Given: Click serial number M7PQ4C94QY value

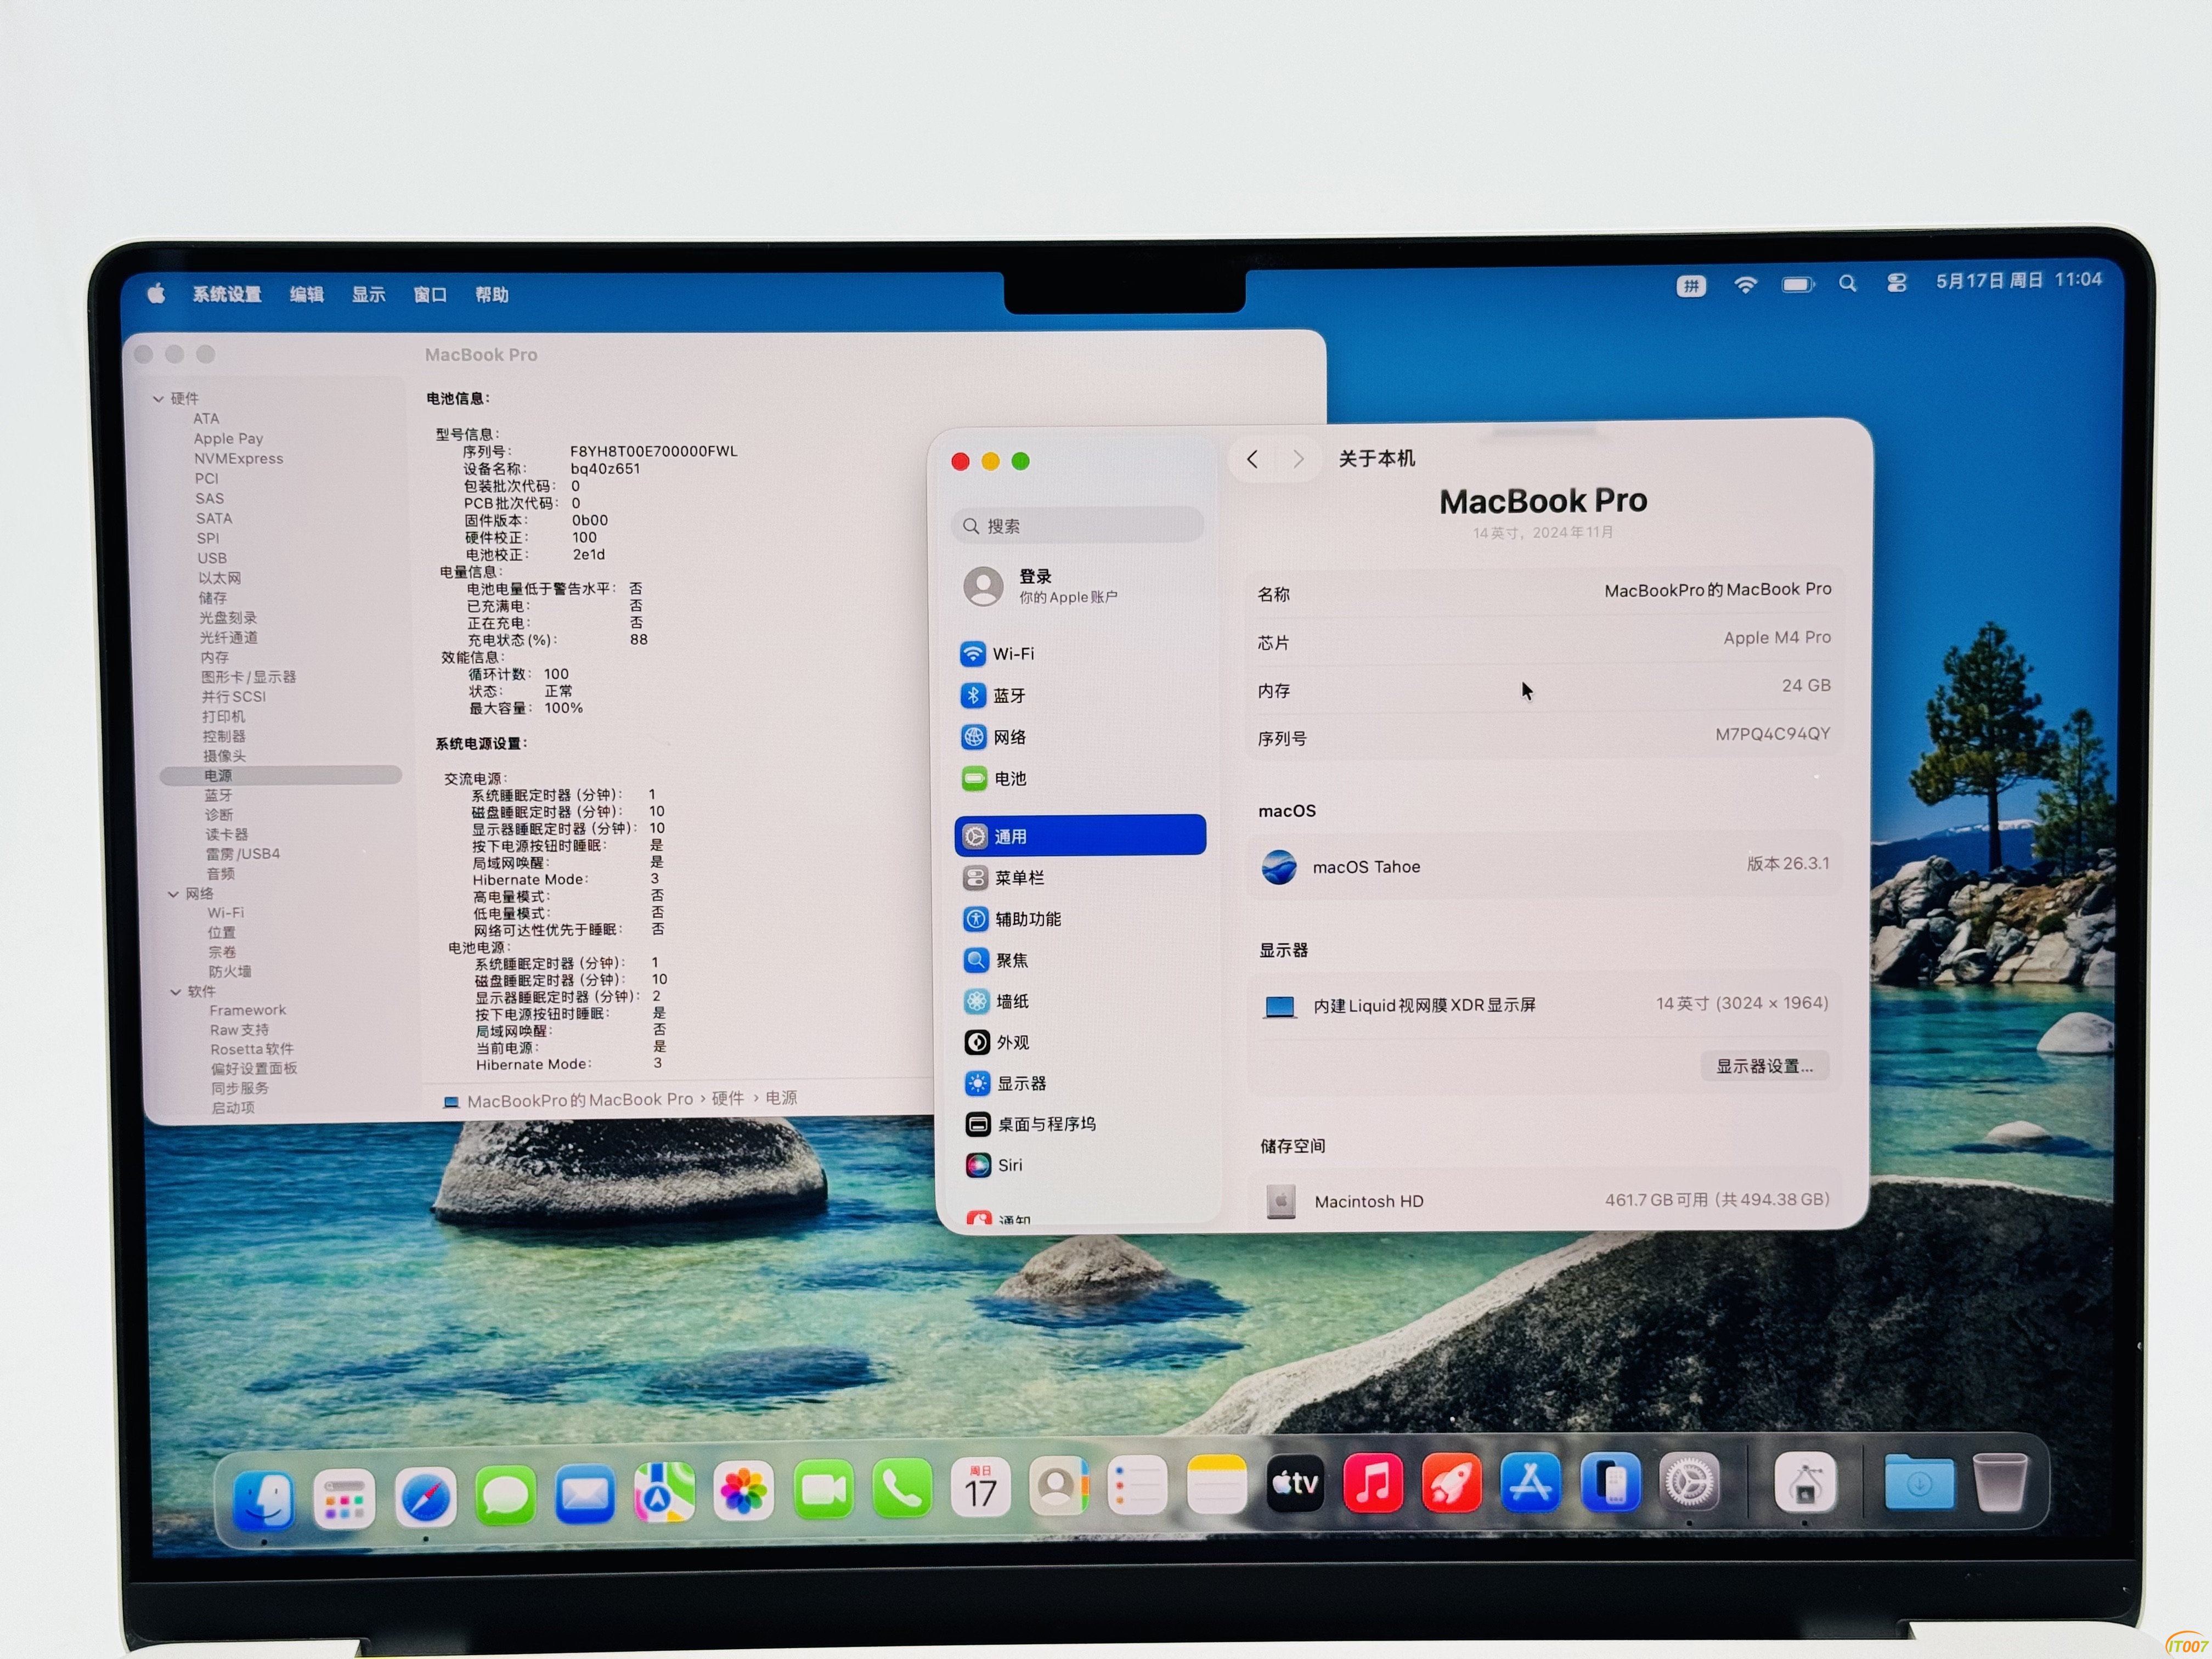Looking at the screenshot, I should pos(1772,734).
